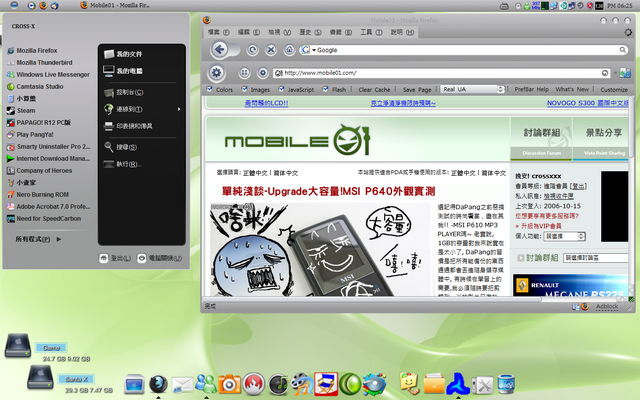Click the page's vertical scrollbar
Viewport: 640px width, 400px height.
631,196
